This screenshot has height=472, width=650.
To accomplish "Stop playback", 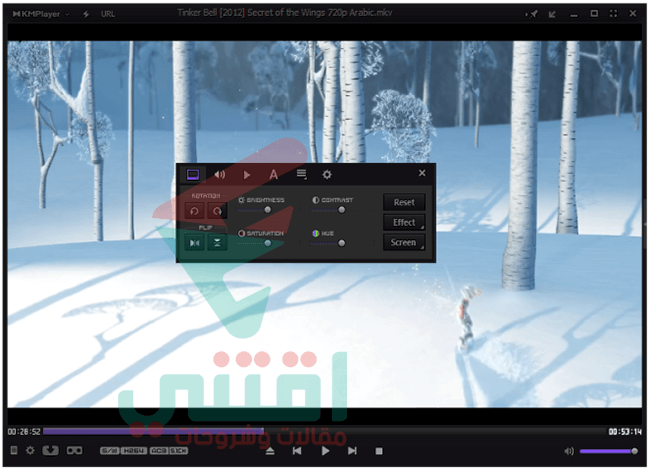I will (379, 451).
